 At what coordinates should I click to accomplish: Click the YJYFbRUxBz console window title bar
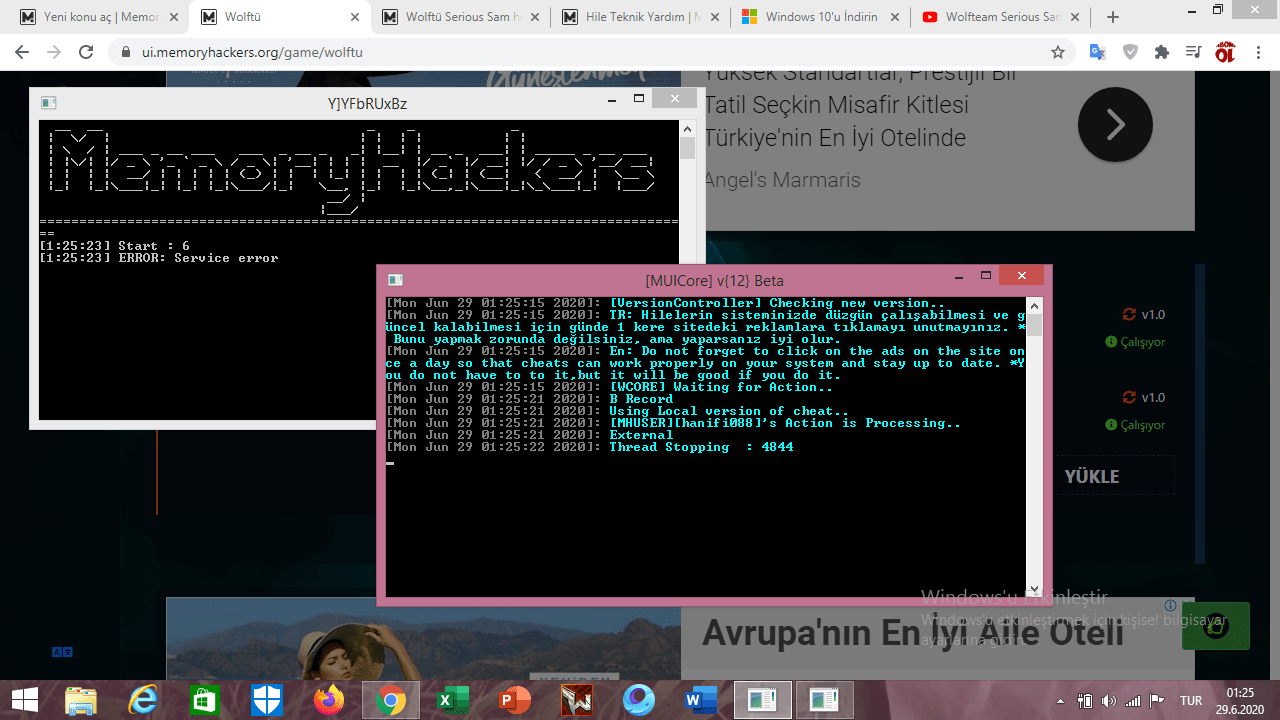pos(367,103)
